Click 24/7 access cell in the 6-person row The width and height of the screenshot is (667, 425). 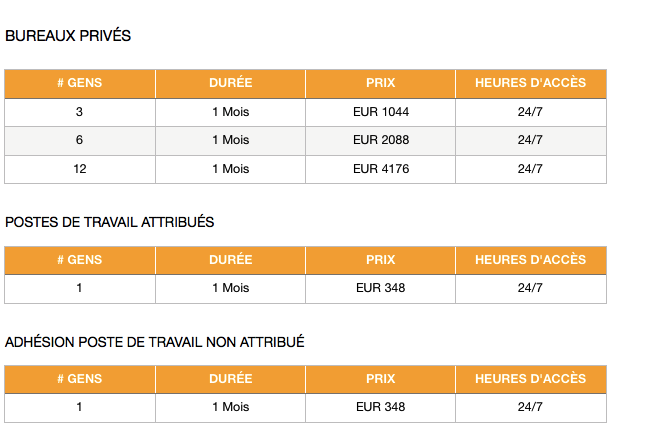click(531, 140)
